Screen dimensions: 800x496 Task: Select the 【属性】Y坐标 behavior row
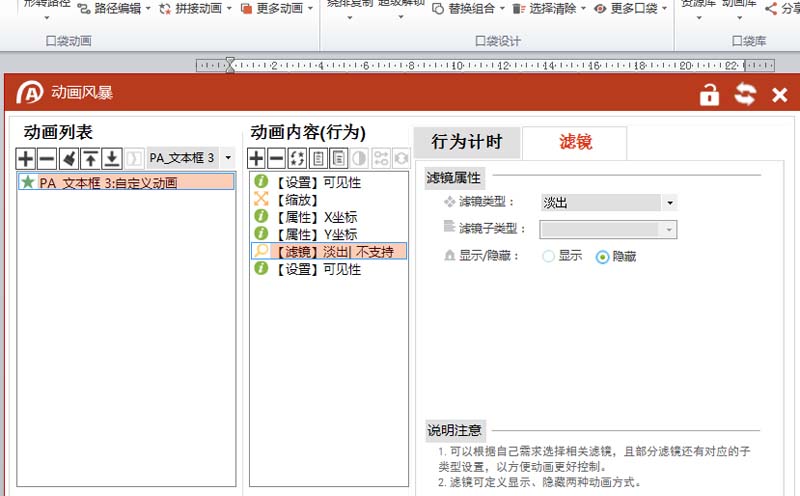329,234
